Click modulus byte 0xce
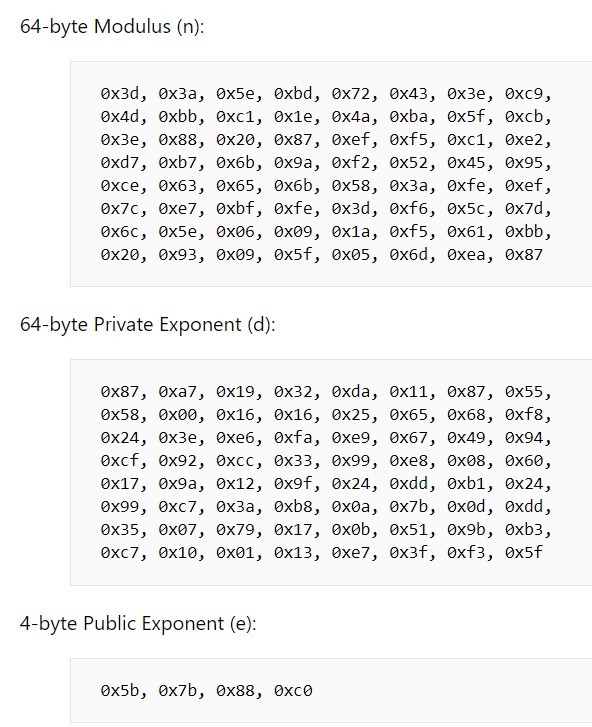 [x=120, y=186]
